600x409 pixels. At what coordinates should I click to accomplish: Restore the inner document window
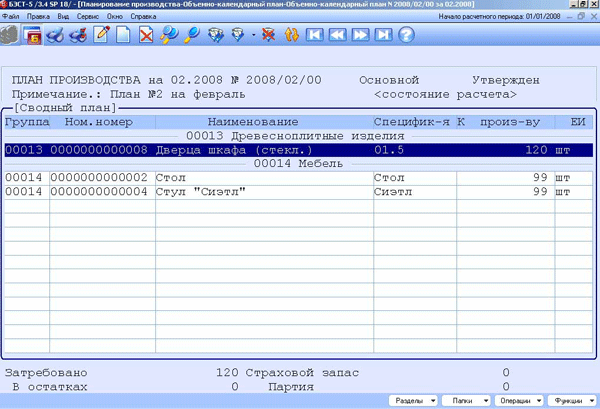(x=581, y=16)
